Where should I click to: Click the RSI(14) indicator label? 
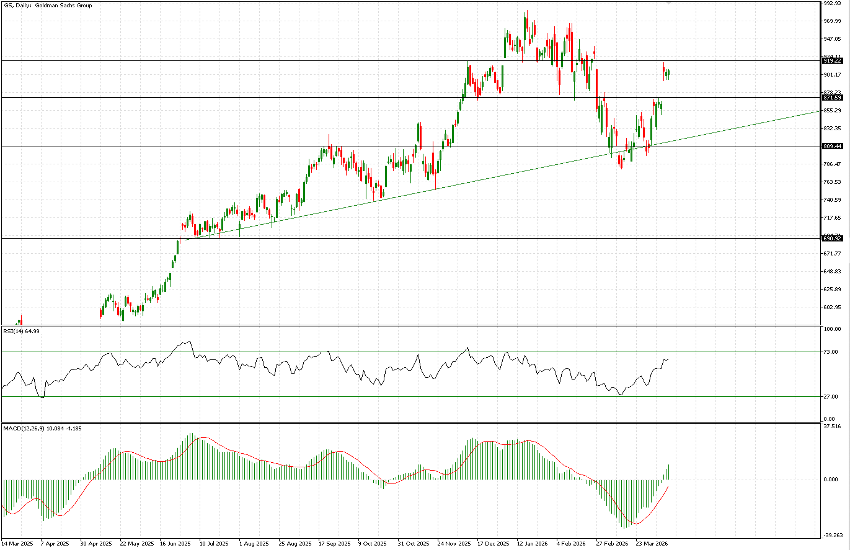click(x=21, y=331)
